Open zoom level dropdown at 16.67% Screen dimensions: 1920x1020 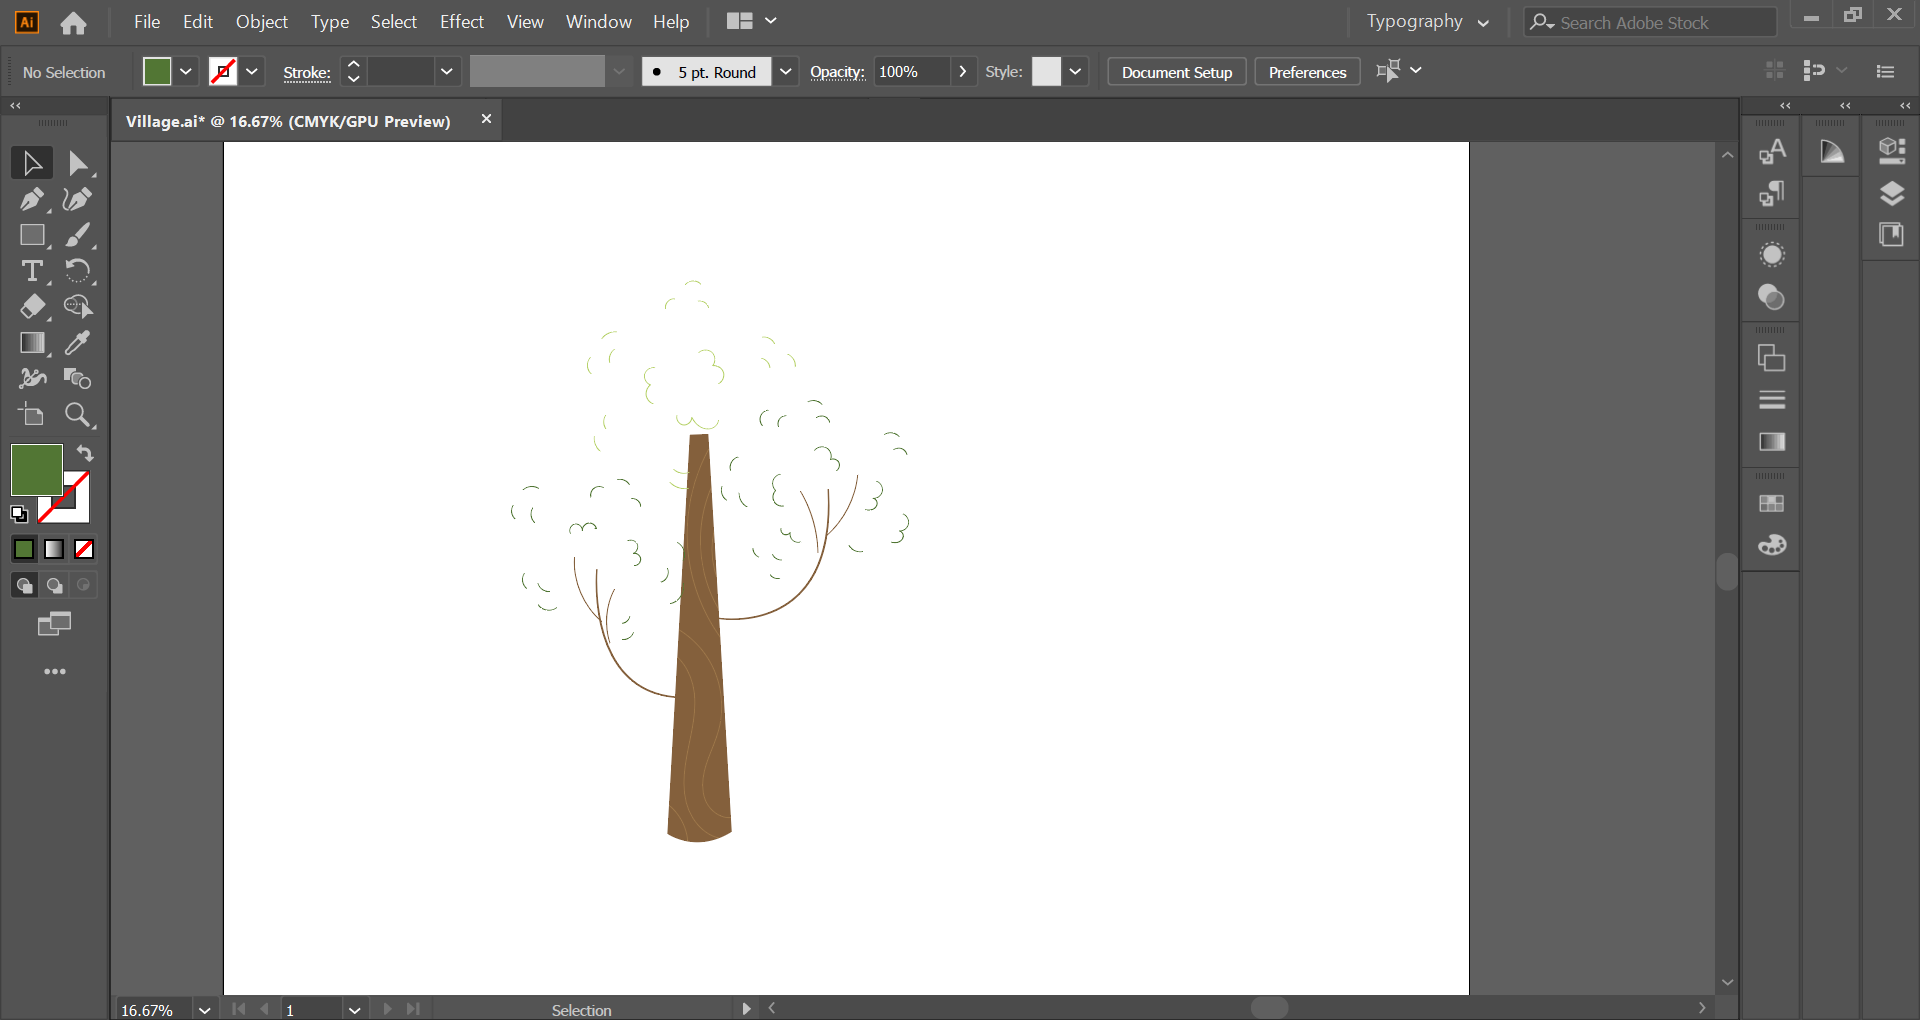pyautogui.click(x=205, y=1010)
